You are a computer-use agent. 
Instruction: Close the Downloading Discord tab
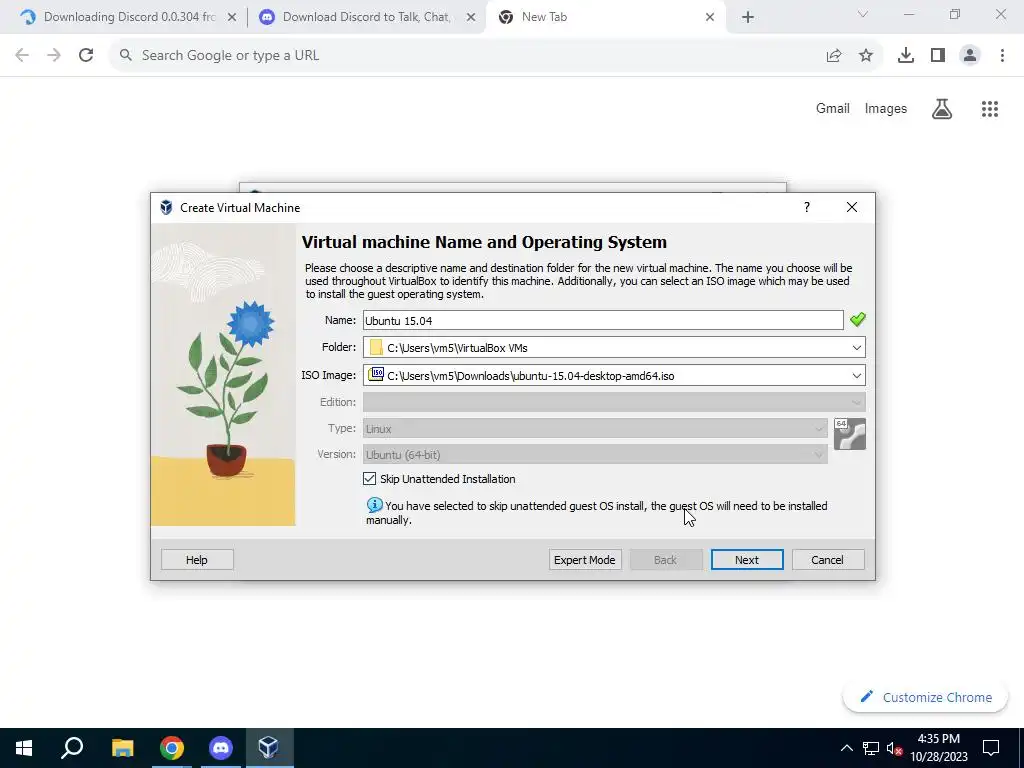coord(232,18)
